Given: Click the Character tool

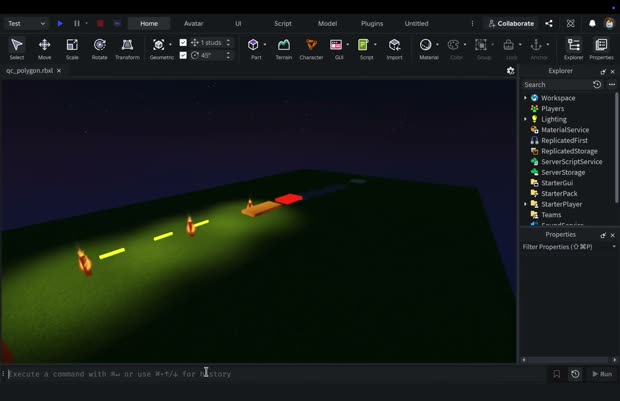Looking at the screenshot, I should coord(311,49).
